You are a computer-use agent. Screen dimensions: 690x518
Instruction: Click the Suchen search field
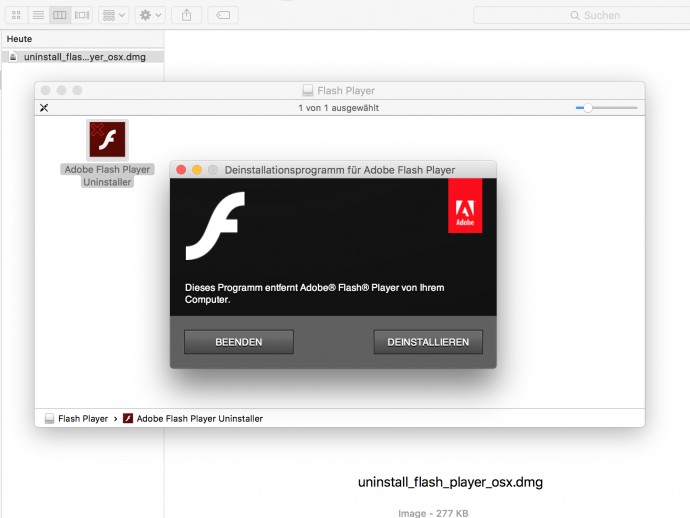tap(582, 15)
